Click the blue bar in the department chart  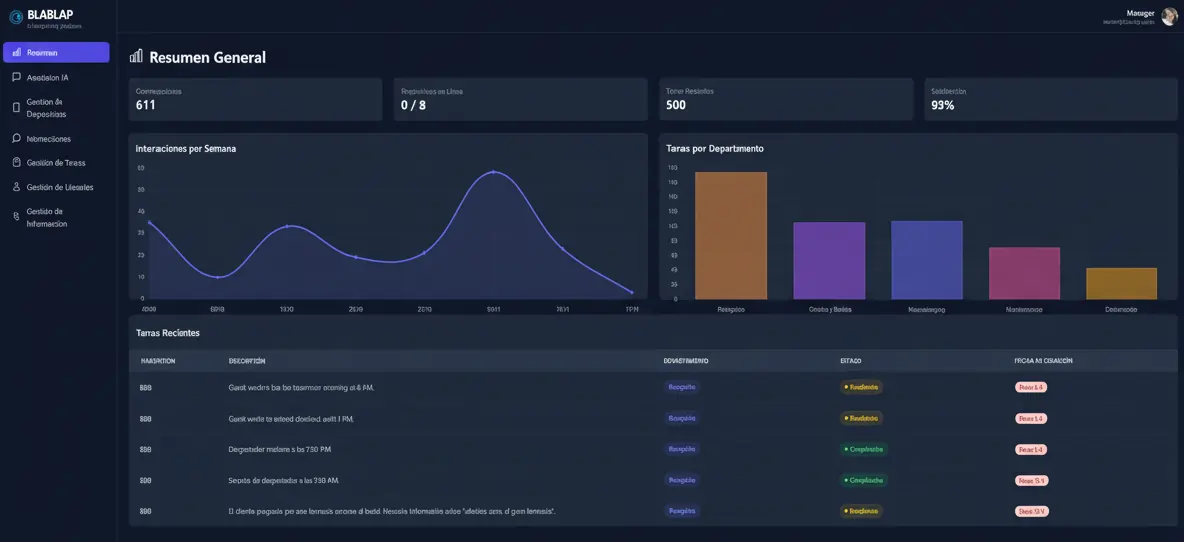click(927, 260)
